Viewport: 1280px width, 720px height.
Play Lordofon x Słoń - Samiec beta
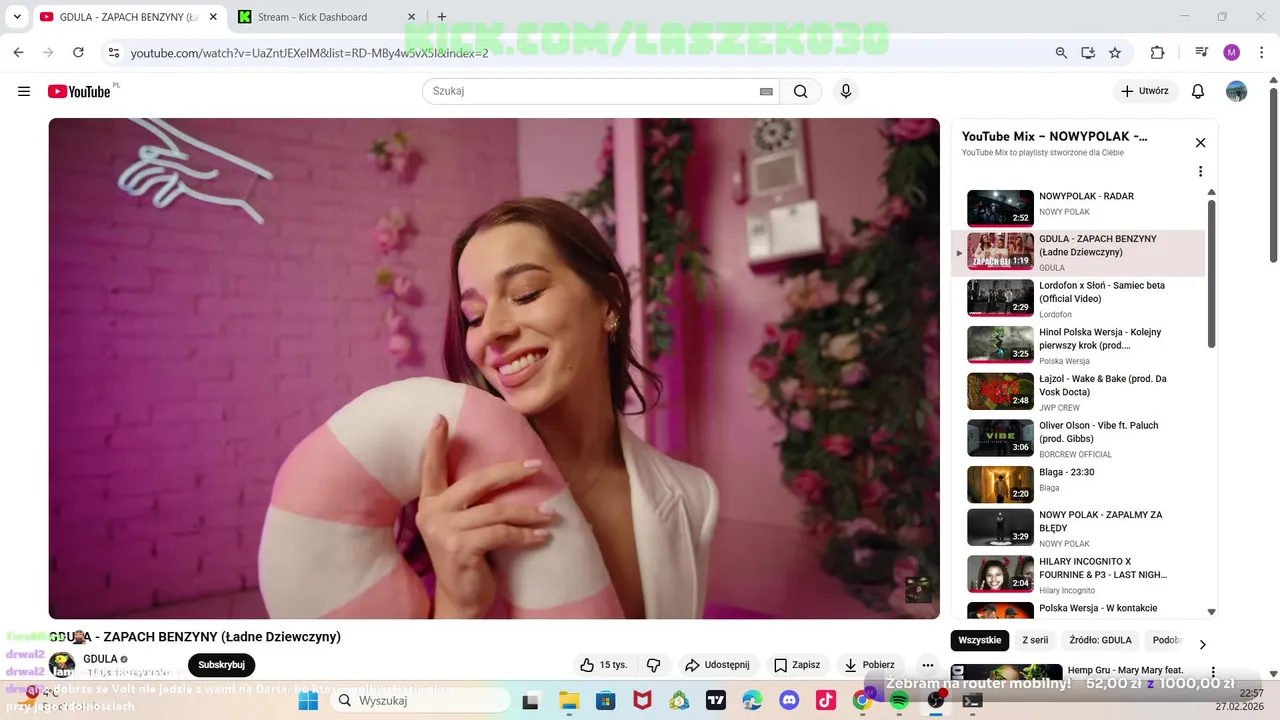tap(1080, 298)
